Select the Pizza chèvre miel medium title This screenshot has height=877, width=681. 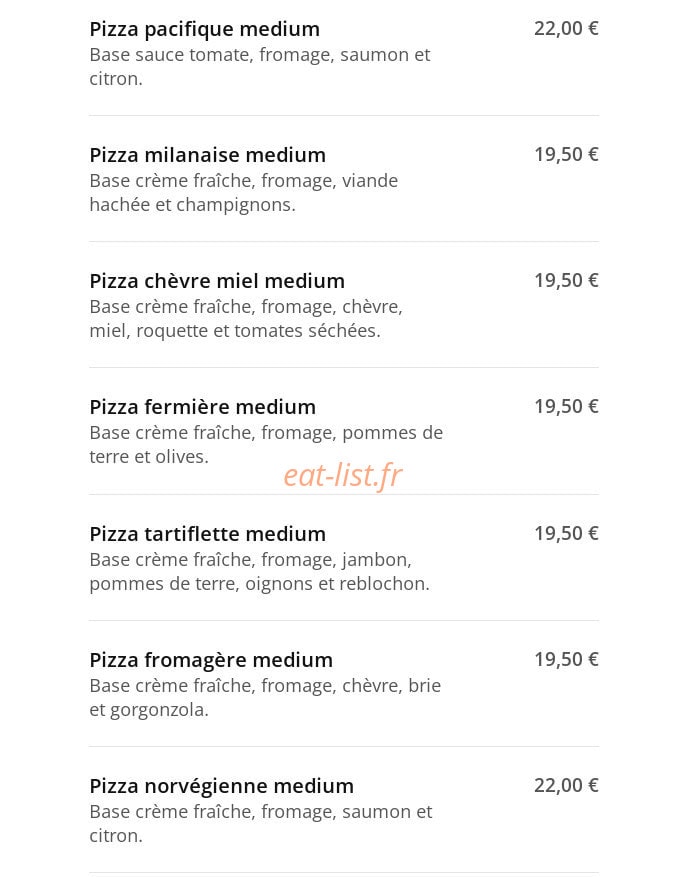(217, 281)
